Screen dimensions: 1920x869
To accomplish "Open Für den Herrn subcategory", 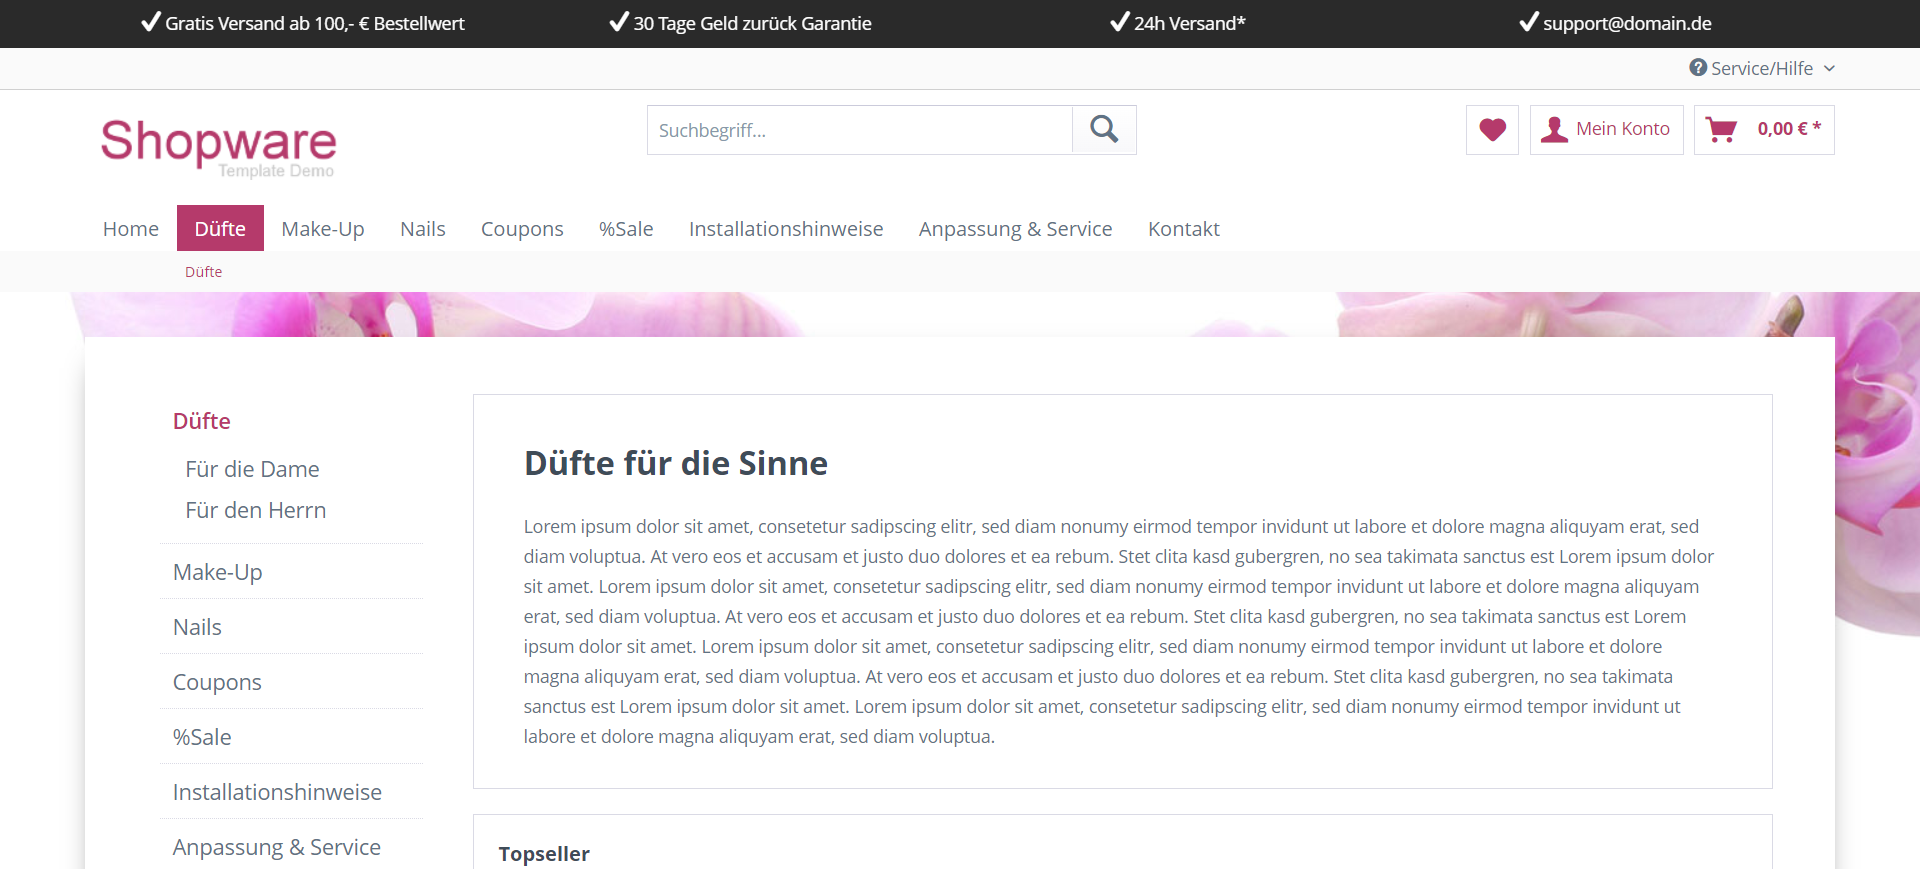I will point(256,510).
